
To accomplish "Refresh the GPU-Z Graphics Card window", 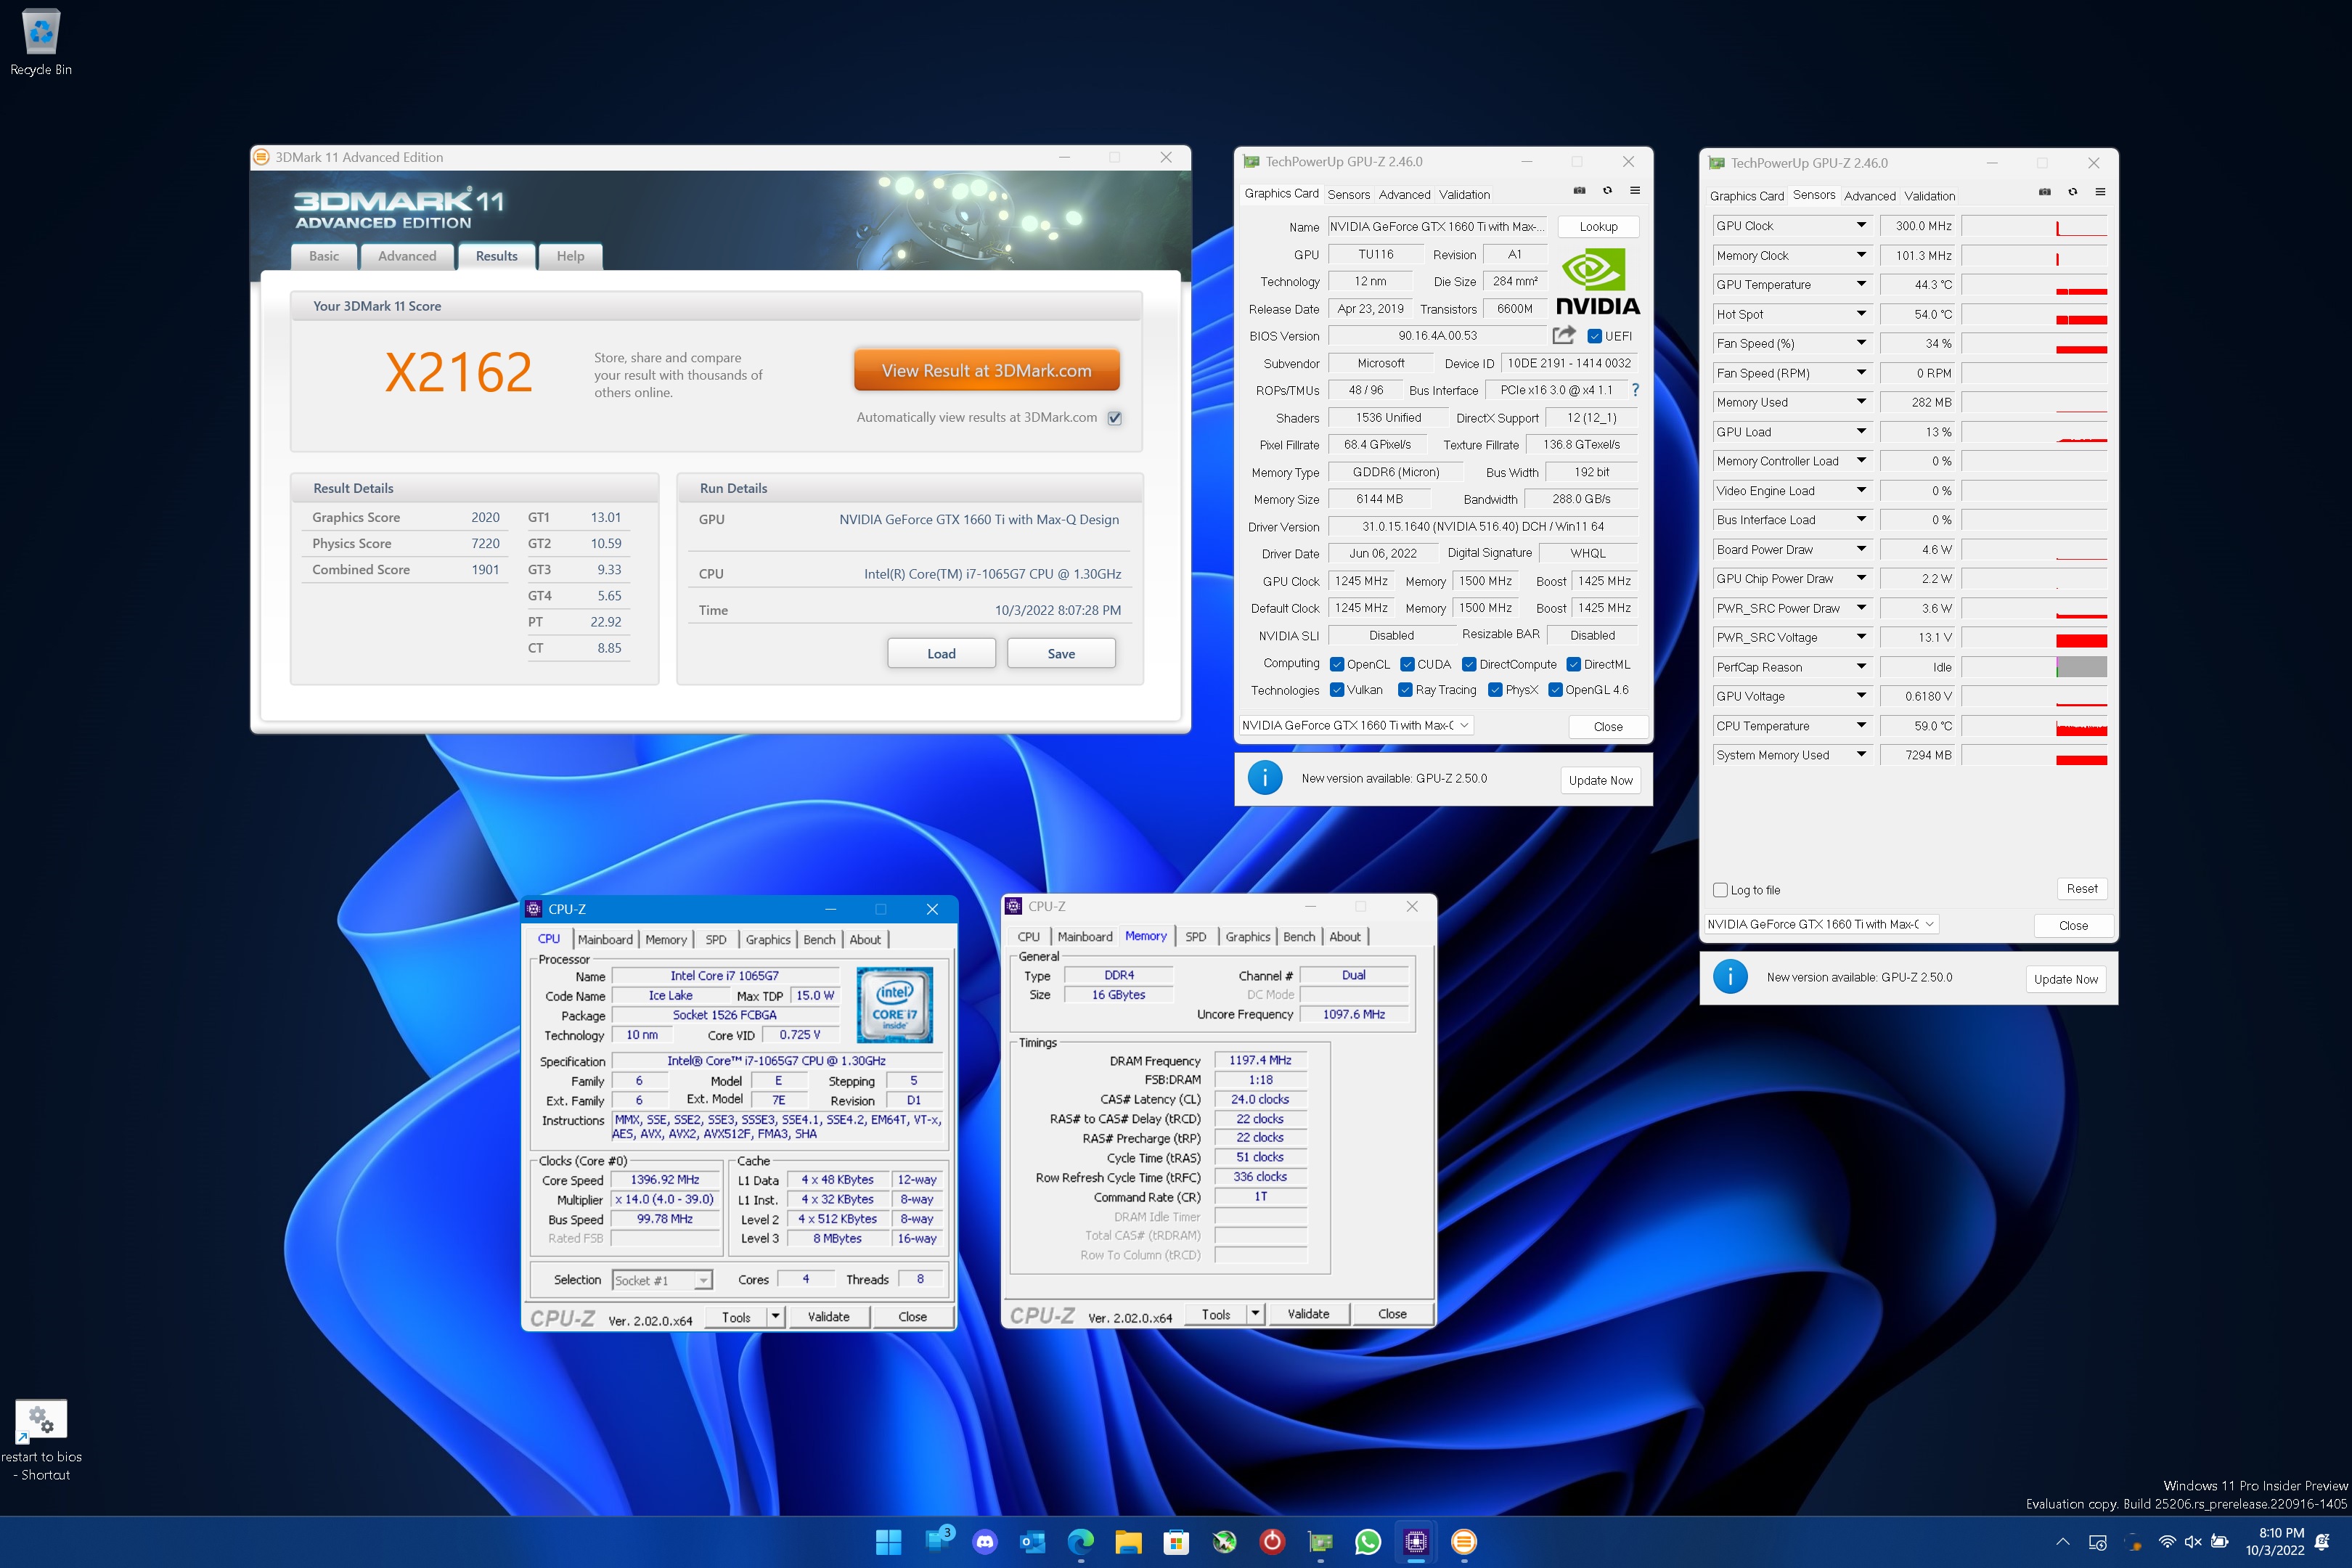I will pyautogui.click(x=1607, y=190).
